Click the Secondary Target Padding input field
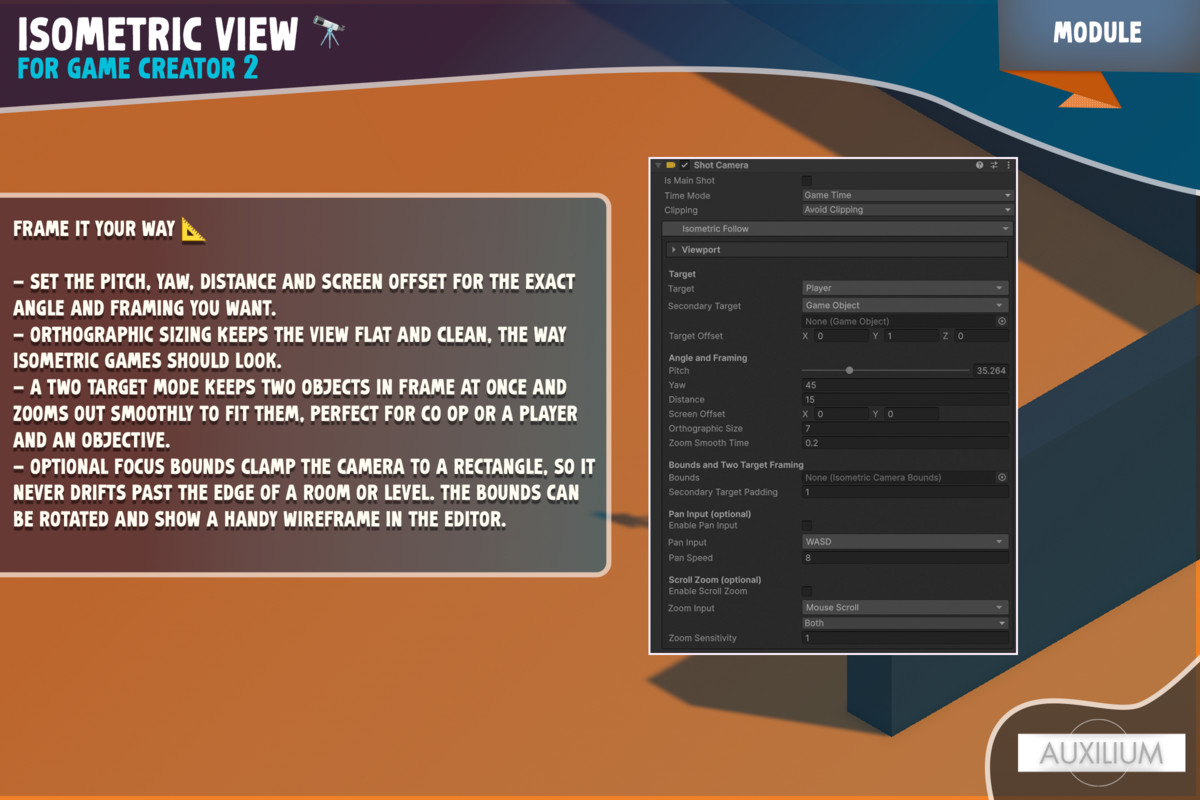The width and height of the screenshot is (1200, 800). [905, 492]
